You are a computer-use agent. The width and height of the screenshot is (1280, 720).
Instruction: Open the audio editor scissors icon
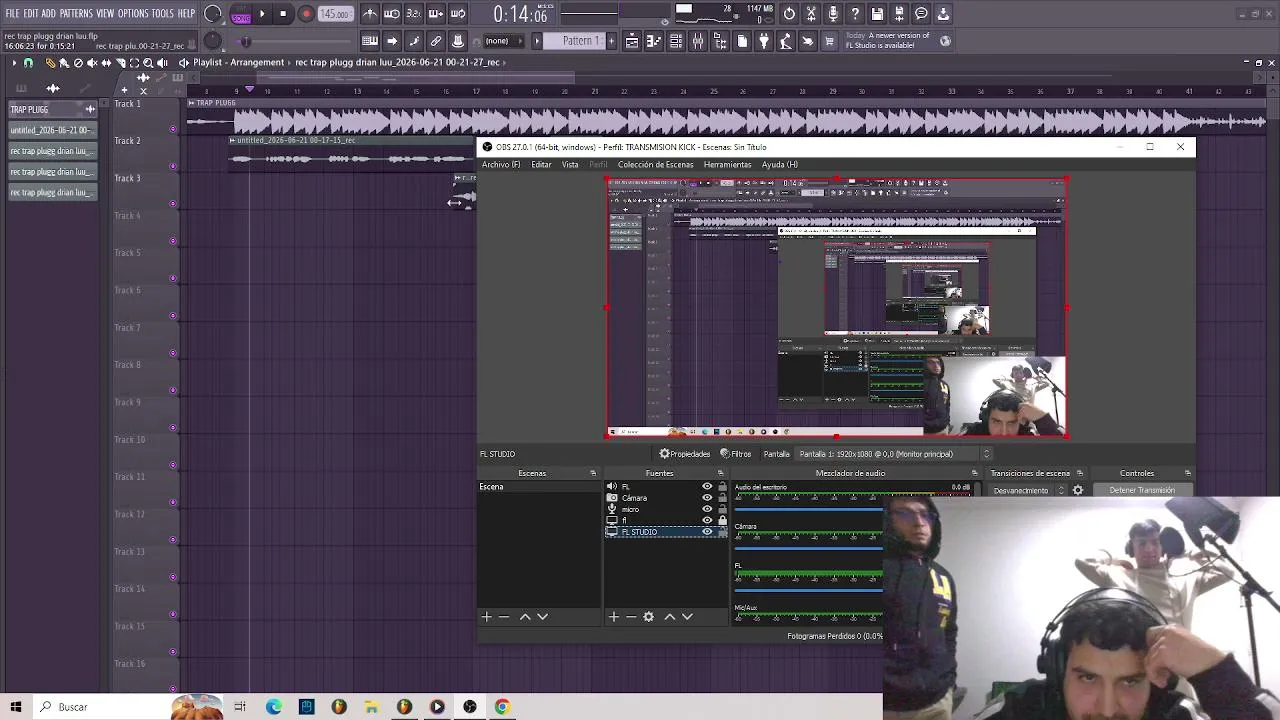point(811,14)
